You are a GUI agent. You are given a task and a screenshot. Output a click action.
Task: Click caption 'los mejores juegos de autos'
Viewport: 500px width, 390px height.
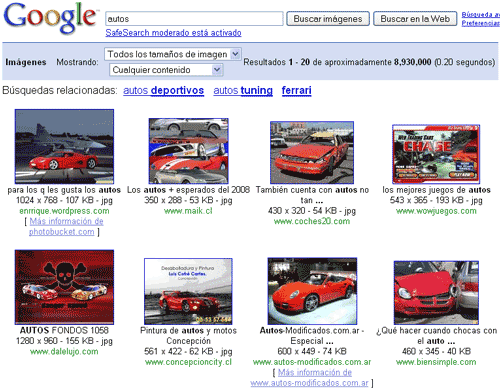(436, 190)
